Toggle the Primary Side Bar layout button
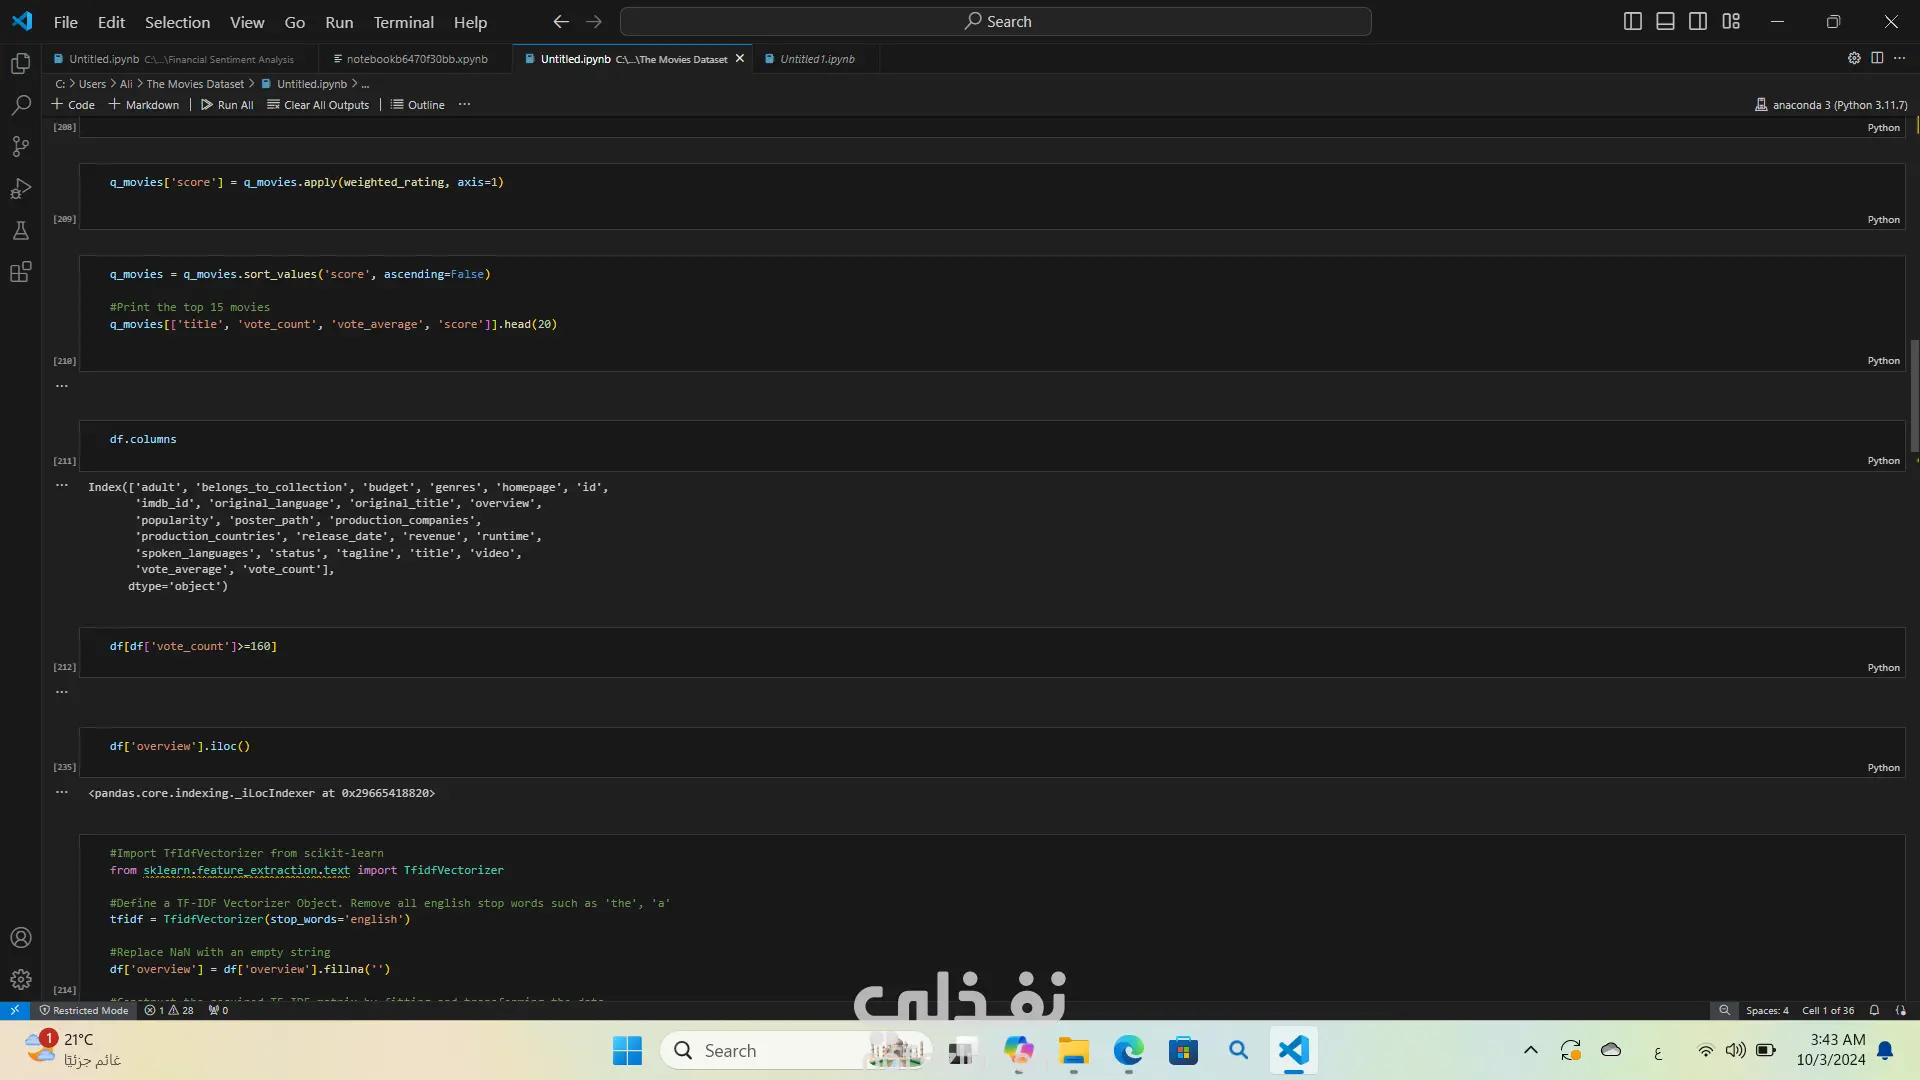Image resolution: width=1920 pixels, height=1080 pixels. point(1633,21)
